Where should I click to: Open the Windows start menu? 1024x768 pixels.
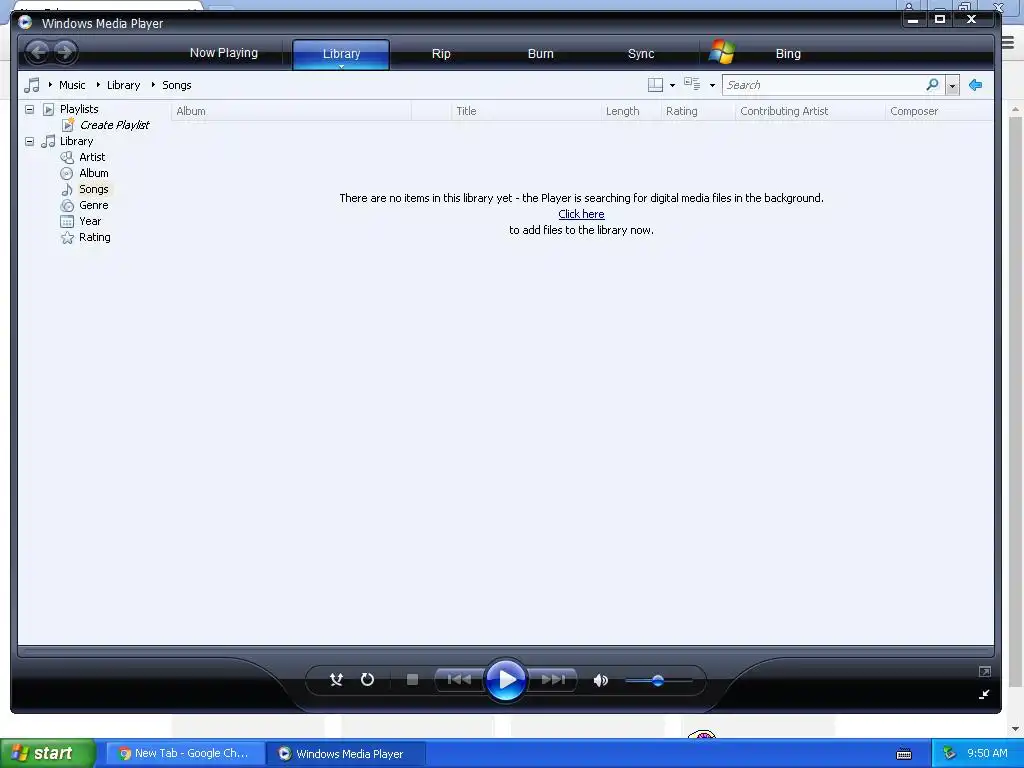[47, 754]
